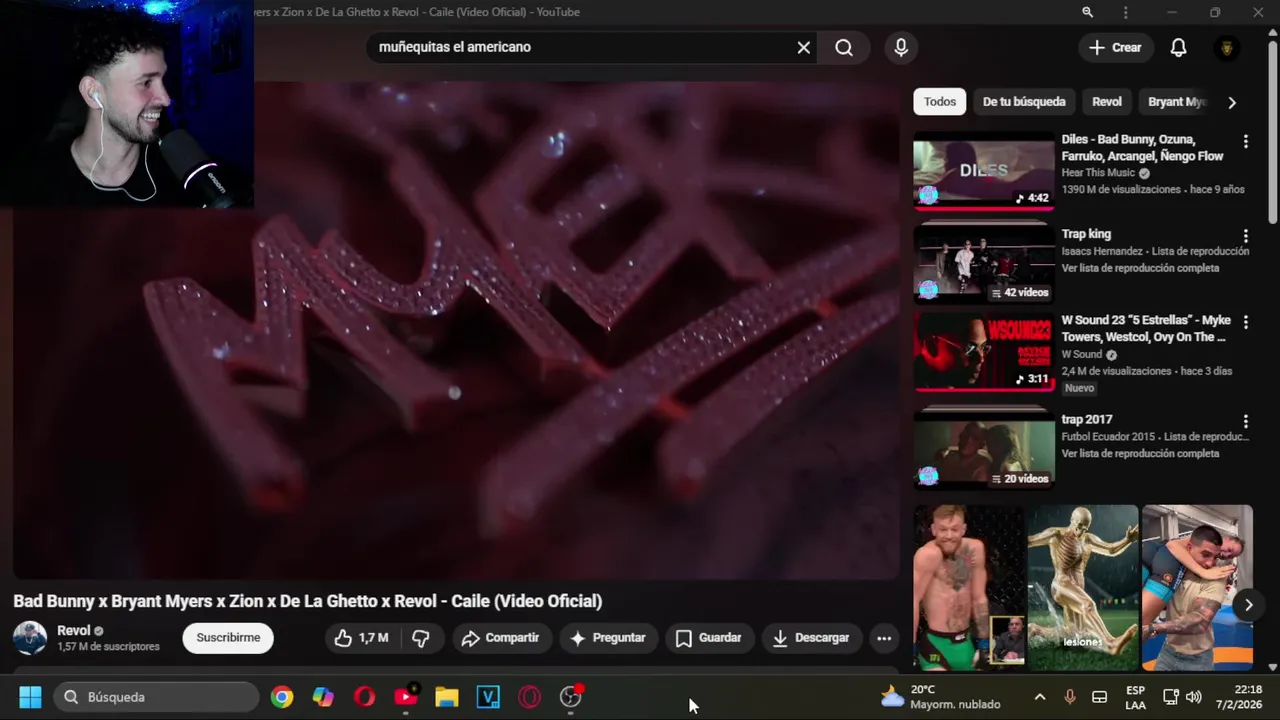Open the browser three-dot menu in title bar
Image resolution: width=1280 pixels, height=720 pixels.
tap(1126, 12)
